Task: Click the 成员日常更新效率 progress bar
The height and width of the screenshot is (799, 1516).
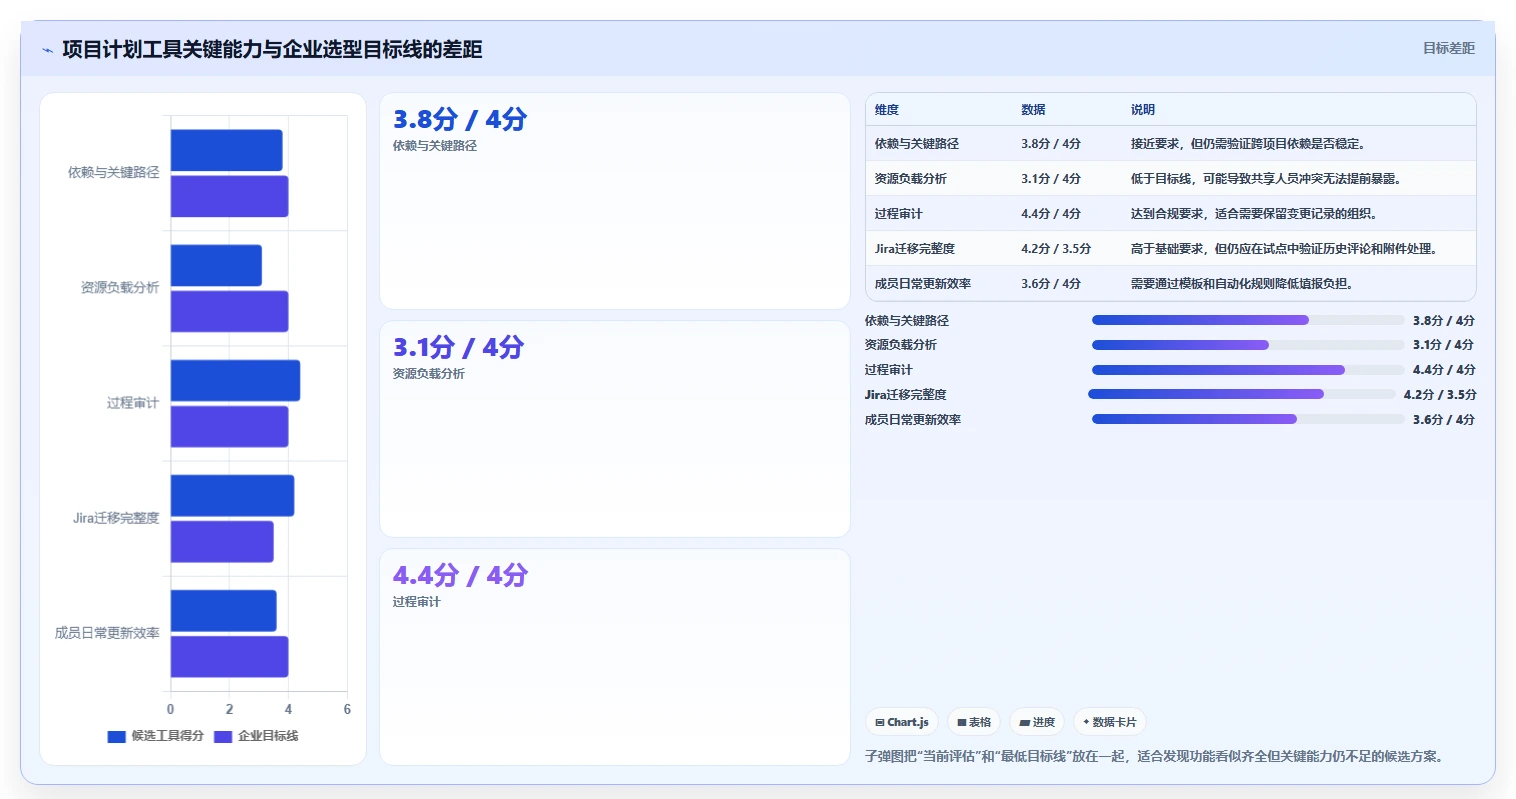Action: (1248, 419)
